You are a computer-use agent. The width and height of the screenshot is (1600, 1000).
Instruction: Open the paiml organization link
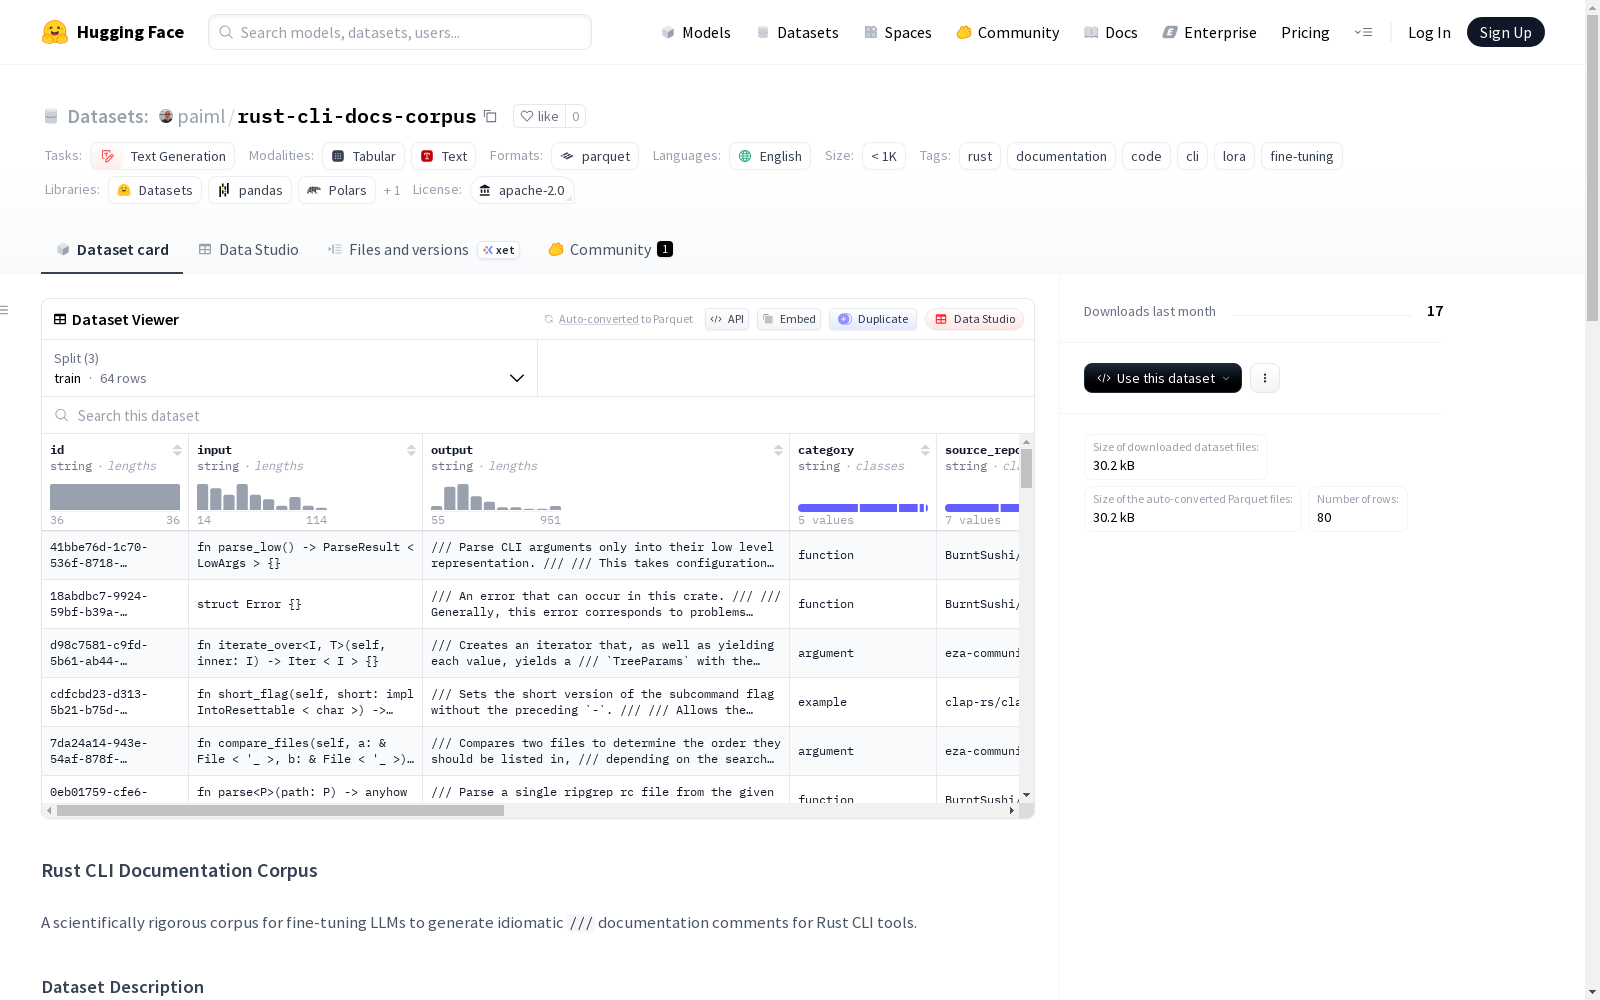click(x=201, y=116)
